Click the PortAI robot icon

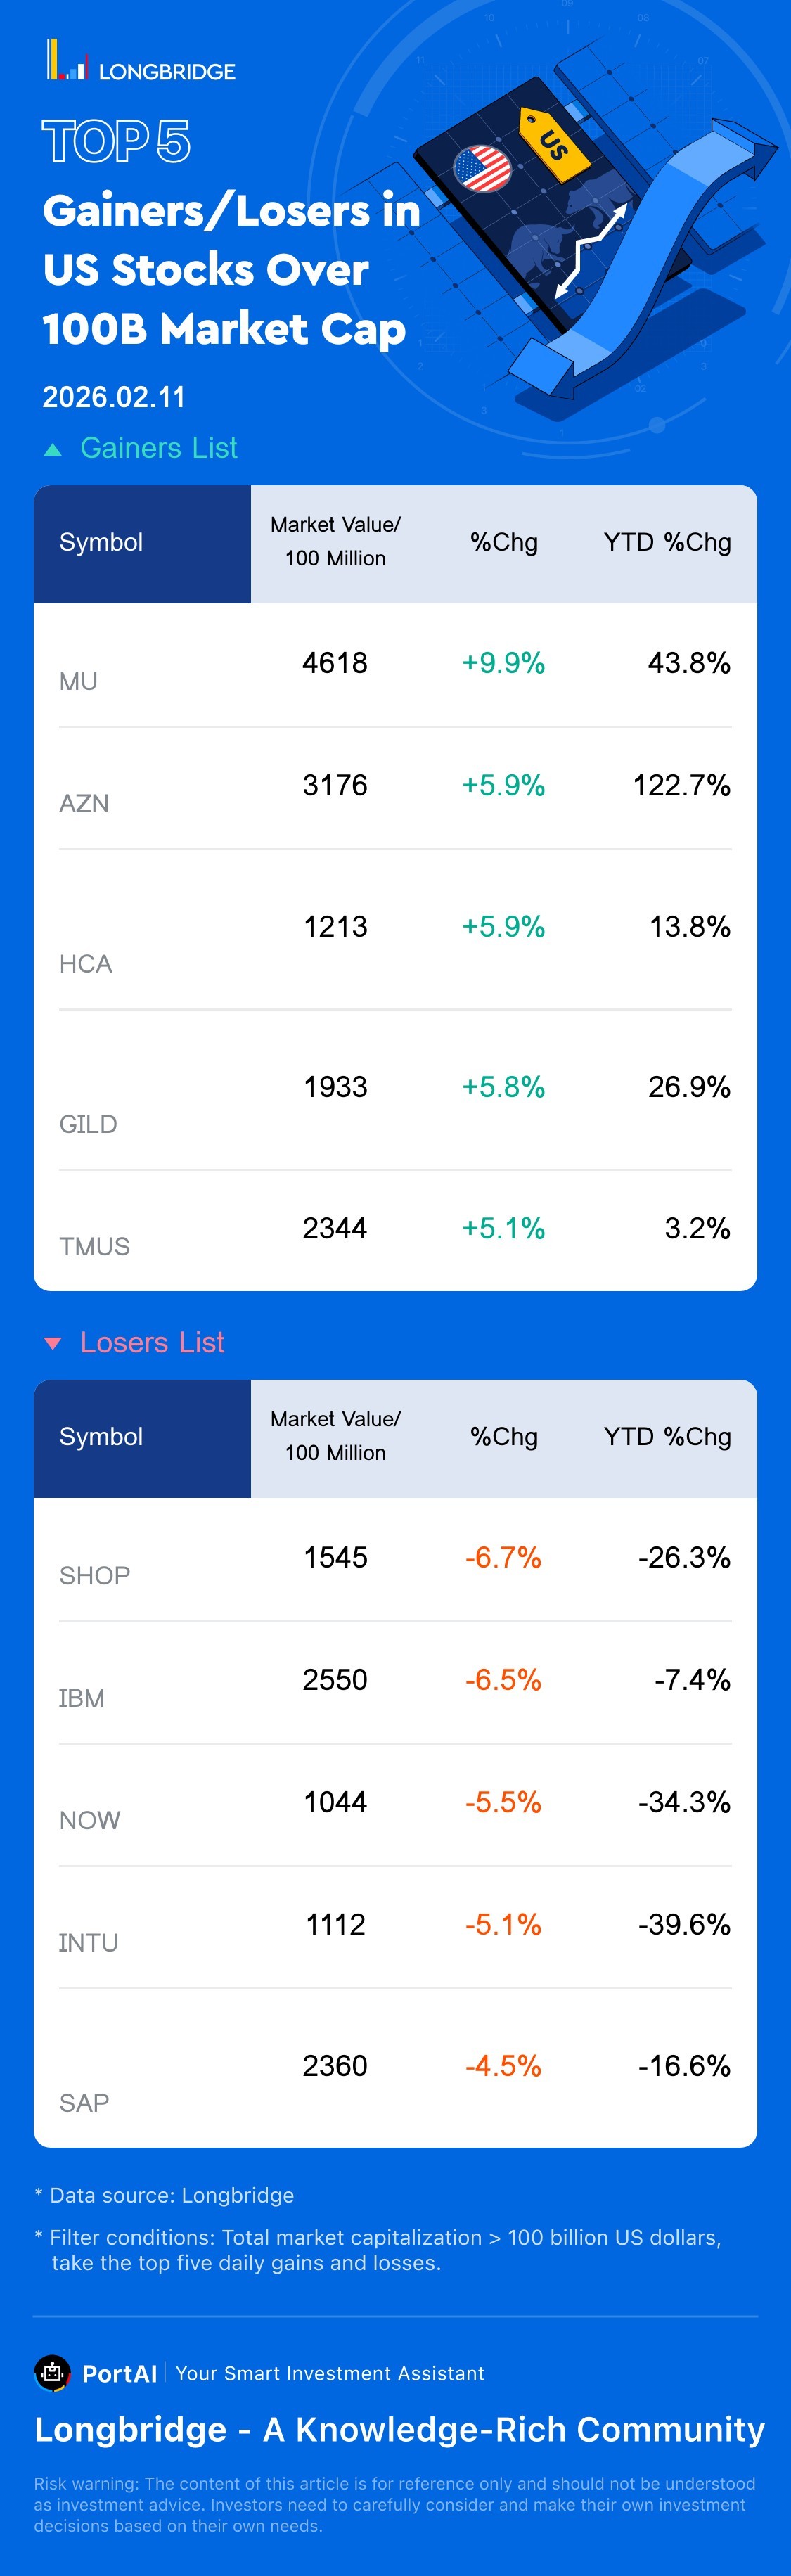pos(52,2372)
